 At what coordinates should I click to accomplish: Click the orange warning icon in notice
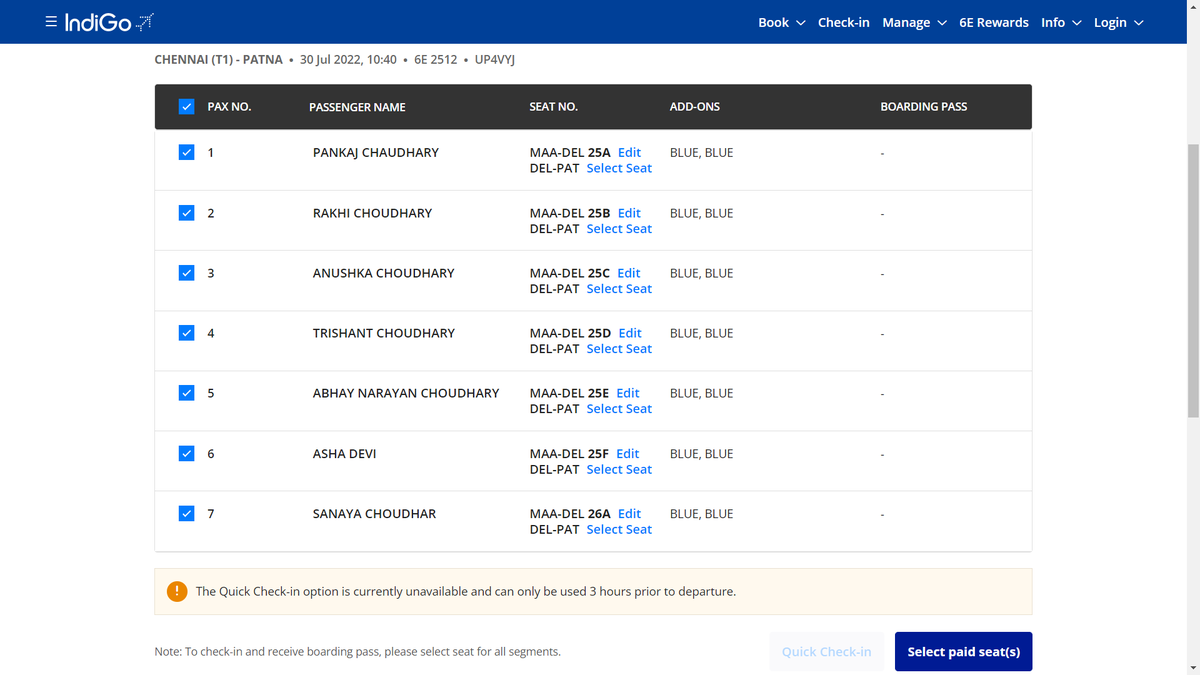point(177,591)
